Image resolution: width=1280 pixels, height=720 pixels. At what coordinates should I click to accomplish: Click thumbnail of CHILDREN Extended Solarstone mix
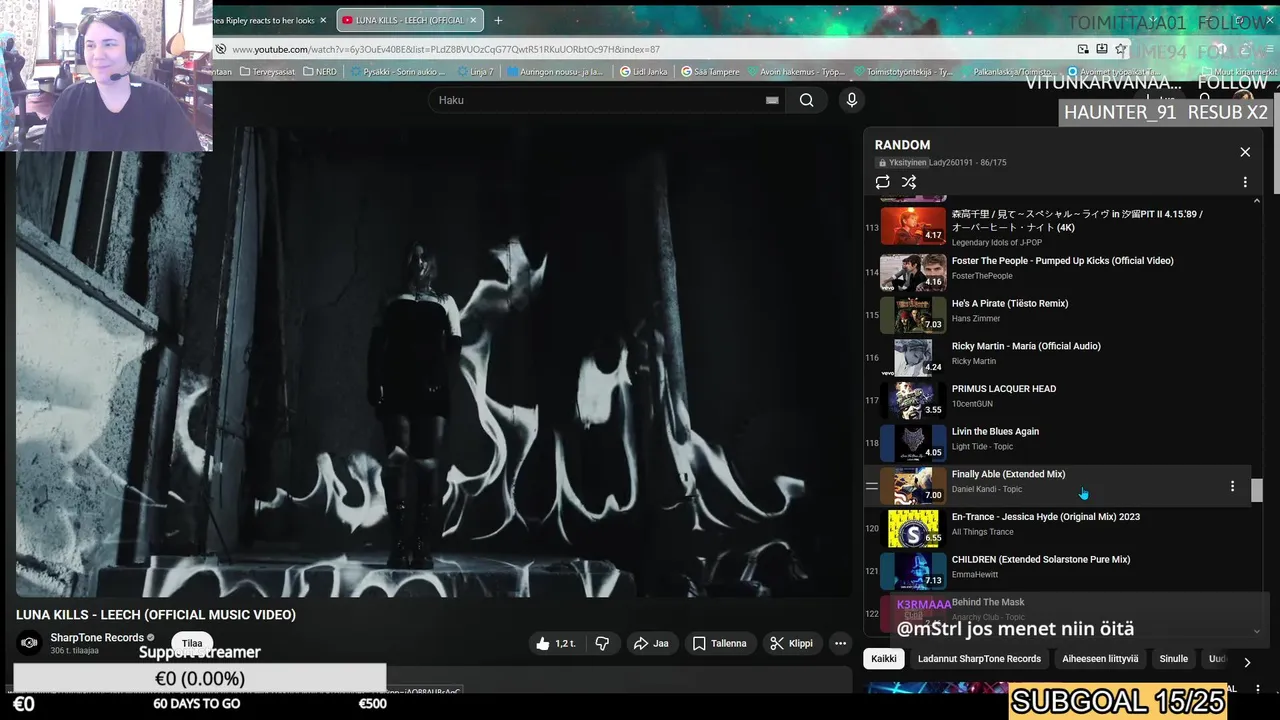coord(913,570)
